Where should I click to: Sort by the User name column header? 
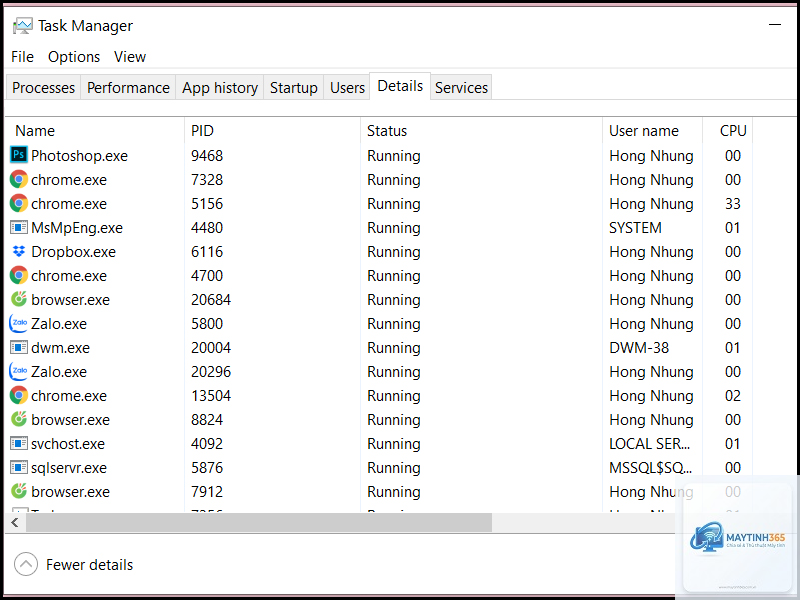pyautogui.click(x=652, y=131)
